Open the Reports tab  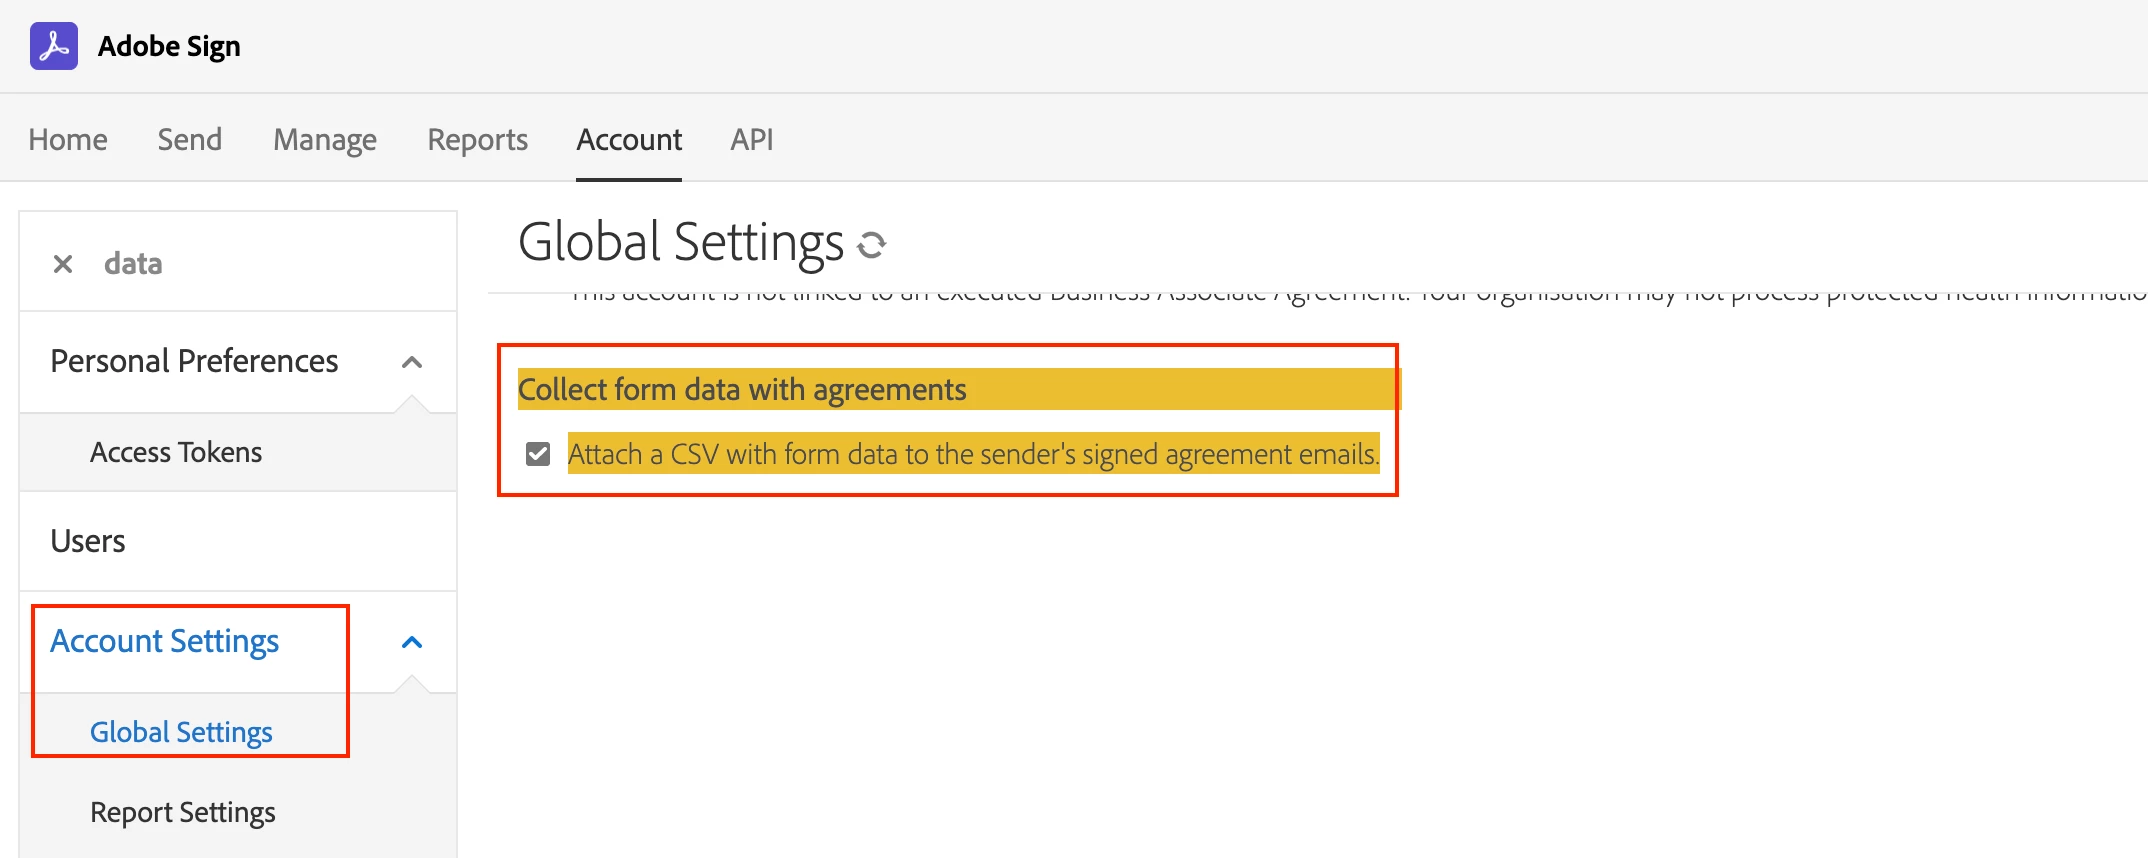click(478, 139)
